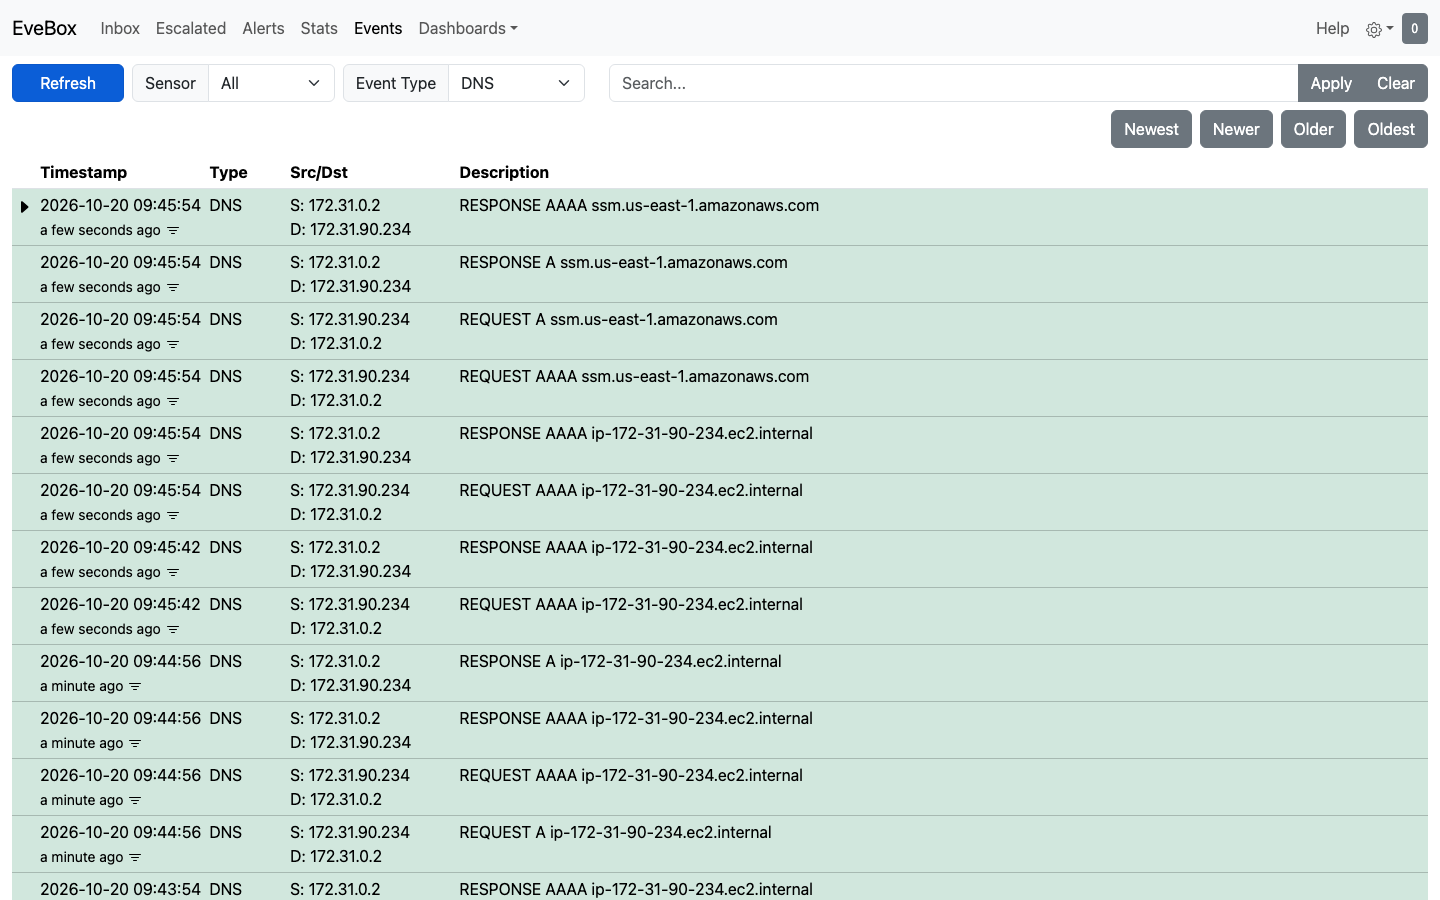Image resolution: width=1440 pixels, height=900 pixels.
Task: Open filter icon for 09:44:56 RESPONSE A event
Action: (x=136, y=687)
